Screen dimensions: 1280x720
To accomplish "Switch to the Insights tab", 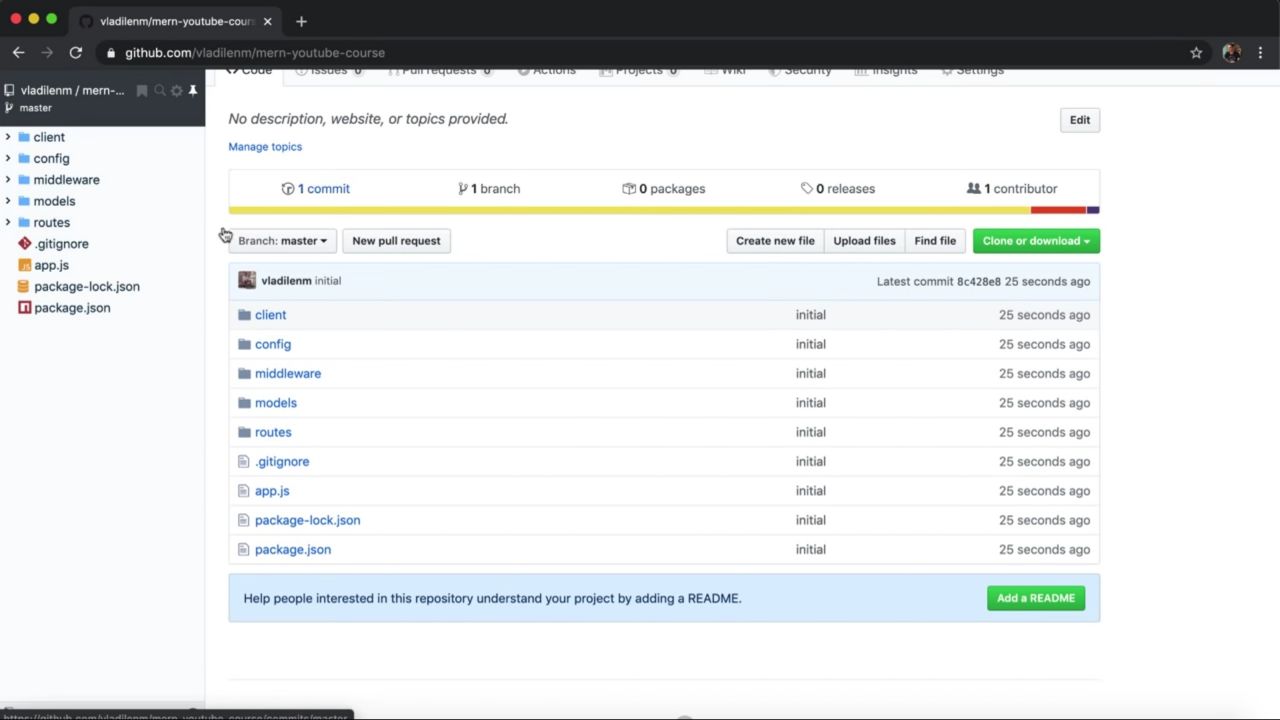I will click(x=886, y=71).
